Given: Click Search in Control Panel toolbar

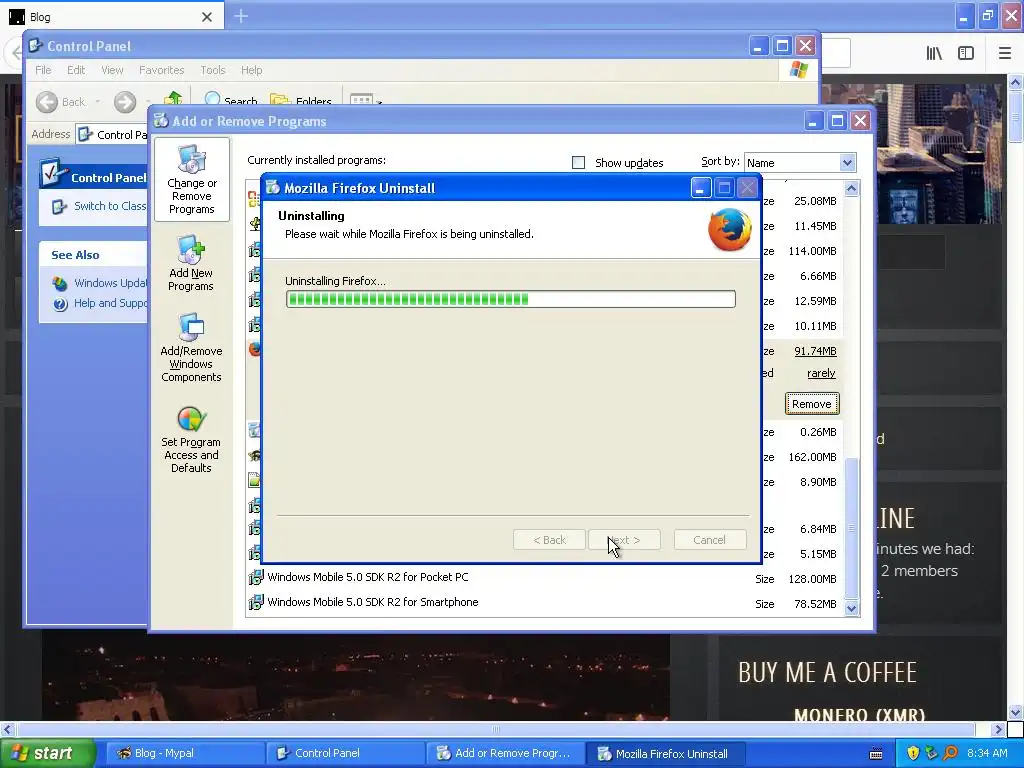Looking at the screenshot, I should 231,100.
